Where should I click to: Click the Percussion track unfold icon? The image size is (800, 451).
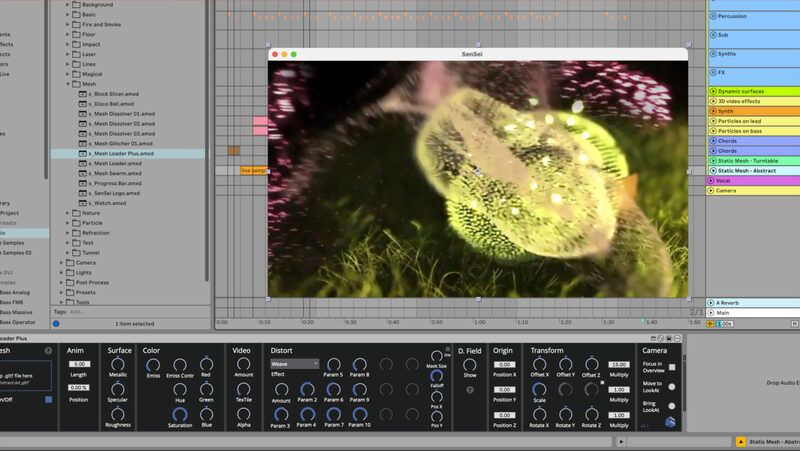pos(714,17)
